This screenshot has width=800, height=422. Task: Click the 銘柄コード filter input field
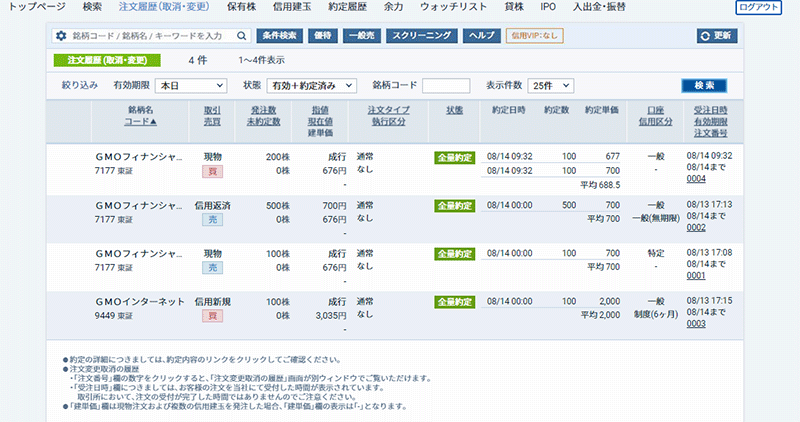[445, 86]
